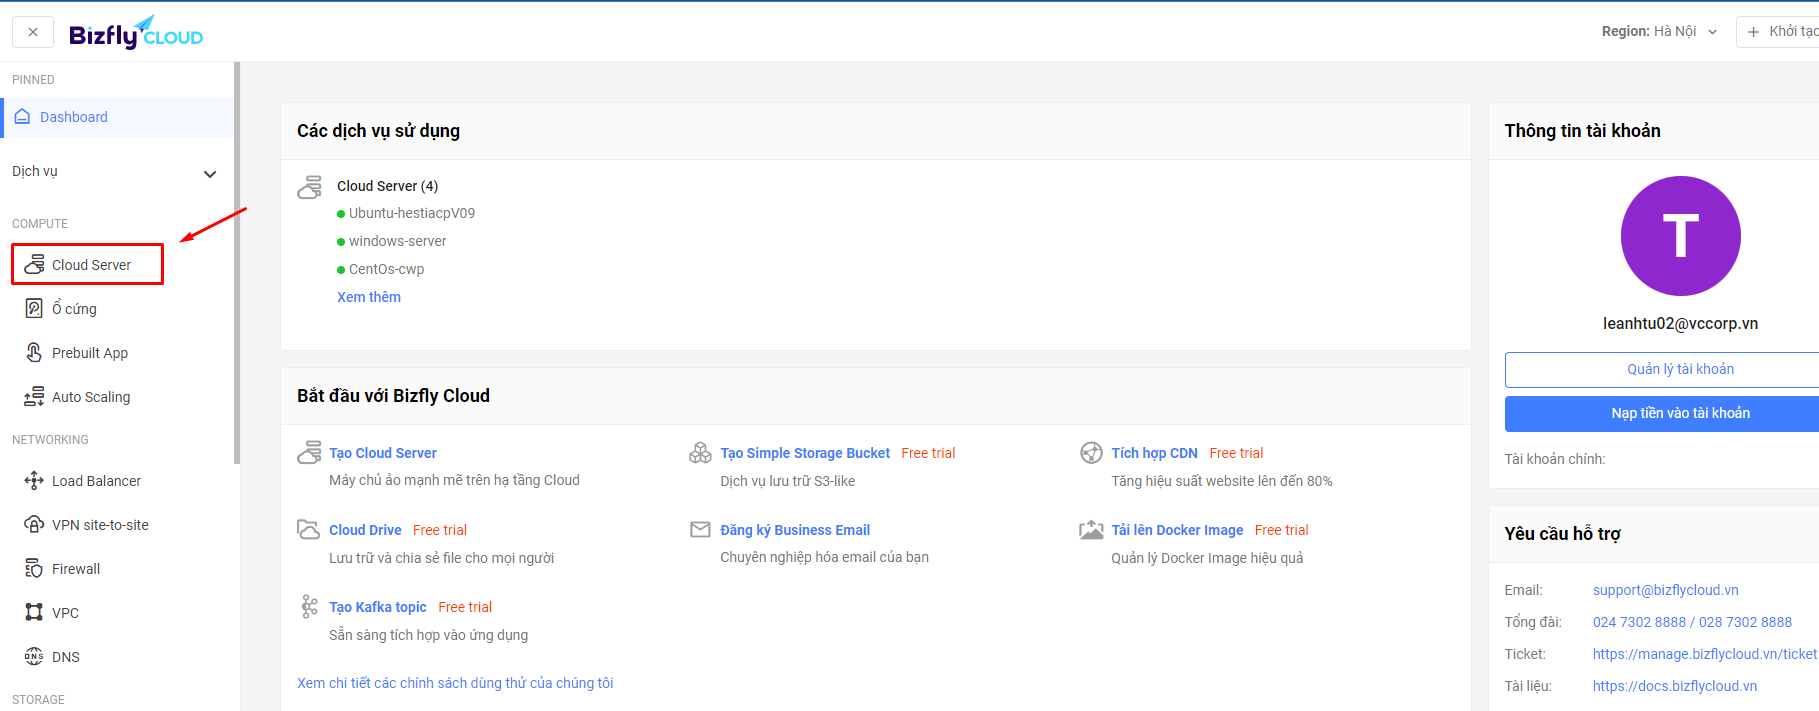Click the Simple Storage Bucket icon
Screen dimensions: 1819x711
coord(700,453)
